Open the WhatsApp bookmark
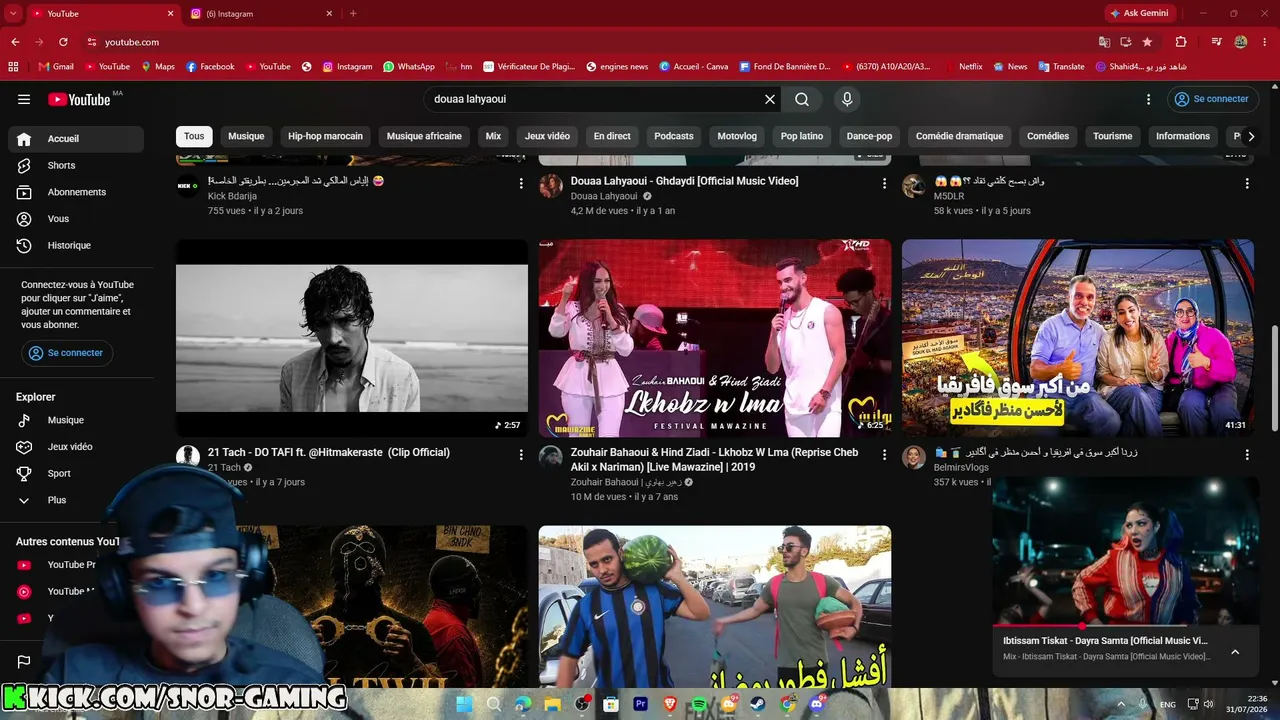The image size is (1280, 720). click(408, 67)
